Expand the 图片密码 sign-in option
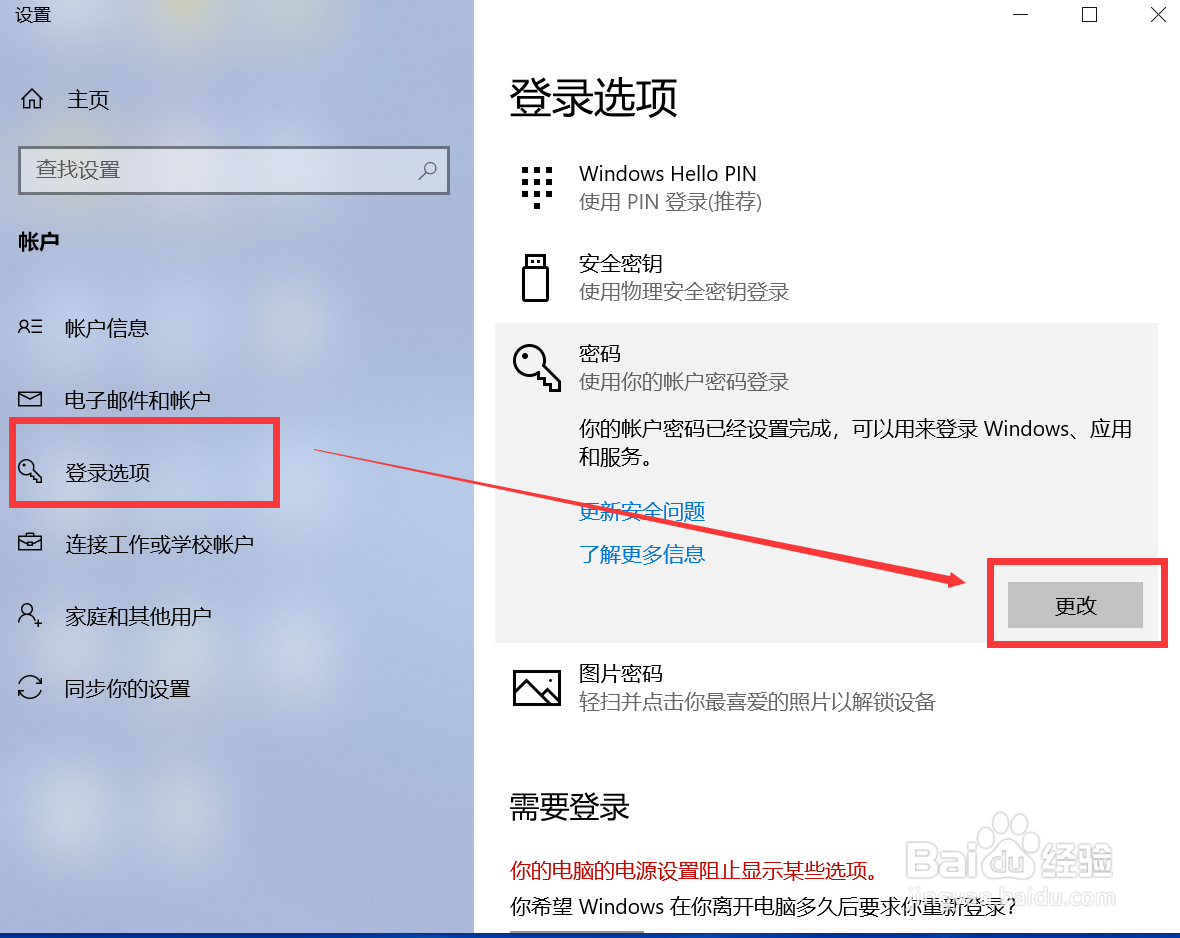The image size is (1180, 938). [x=826, y=687]
